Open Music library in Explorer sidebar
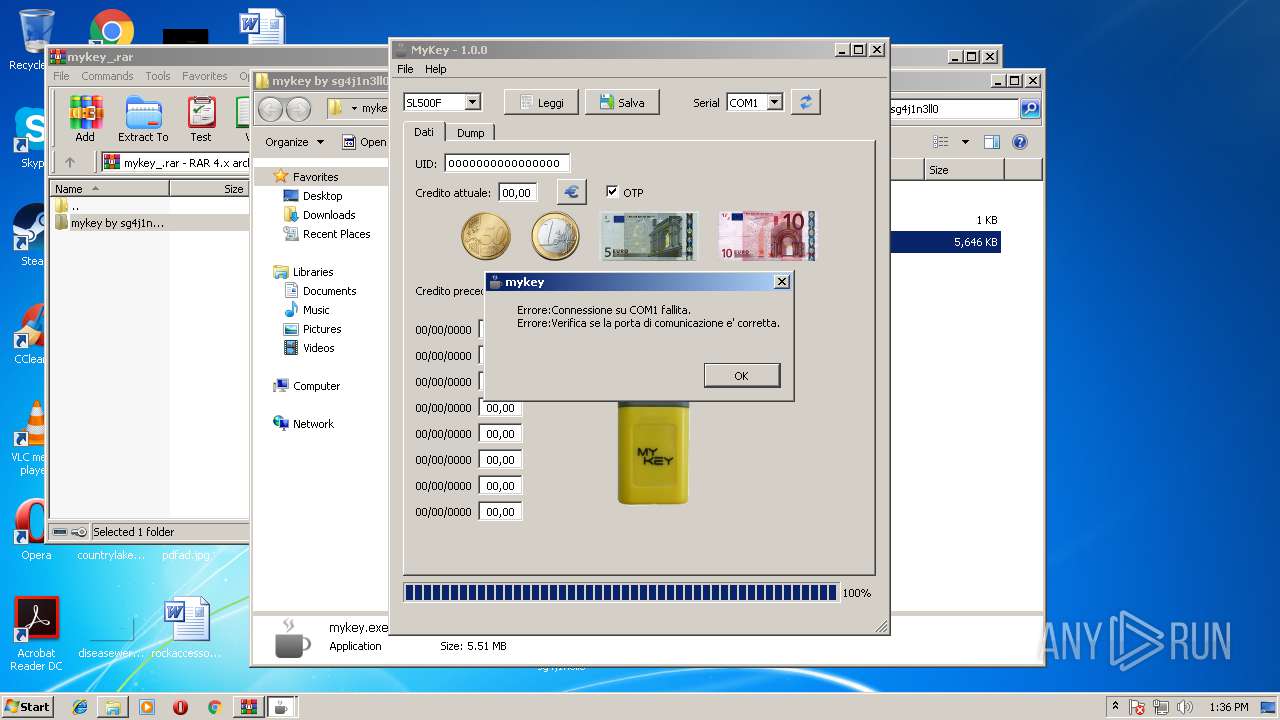The height and width of the screenshot is (720, 1280). click(316, 310)
